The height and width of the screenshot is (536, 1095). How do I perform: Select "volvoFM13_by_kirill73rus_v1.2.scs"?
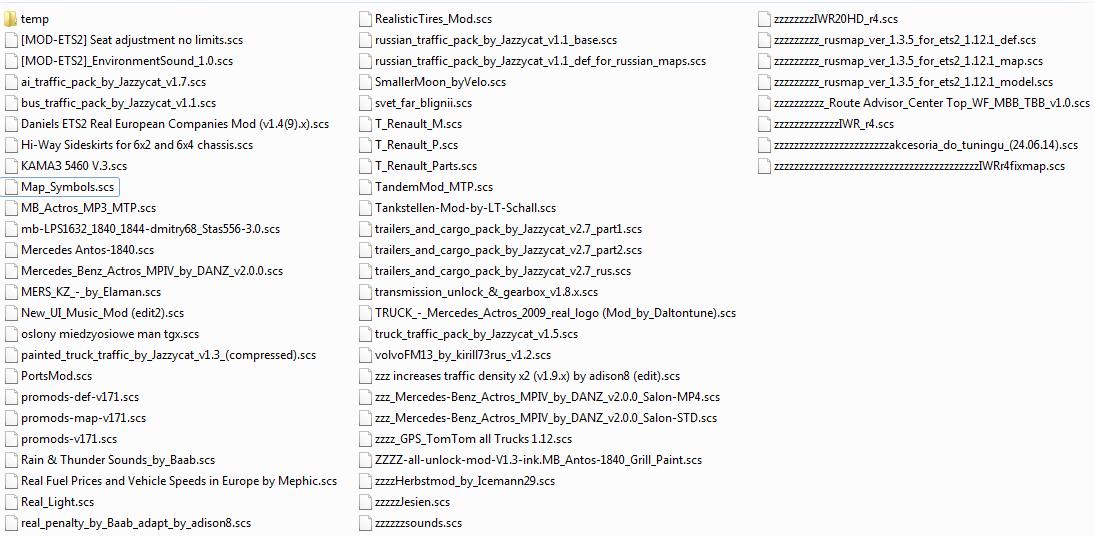[x=463, y=355]
